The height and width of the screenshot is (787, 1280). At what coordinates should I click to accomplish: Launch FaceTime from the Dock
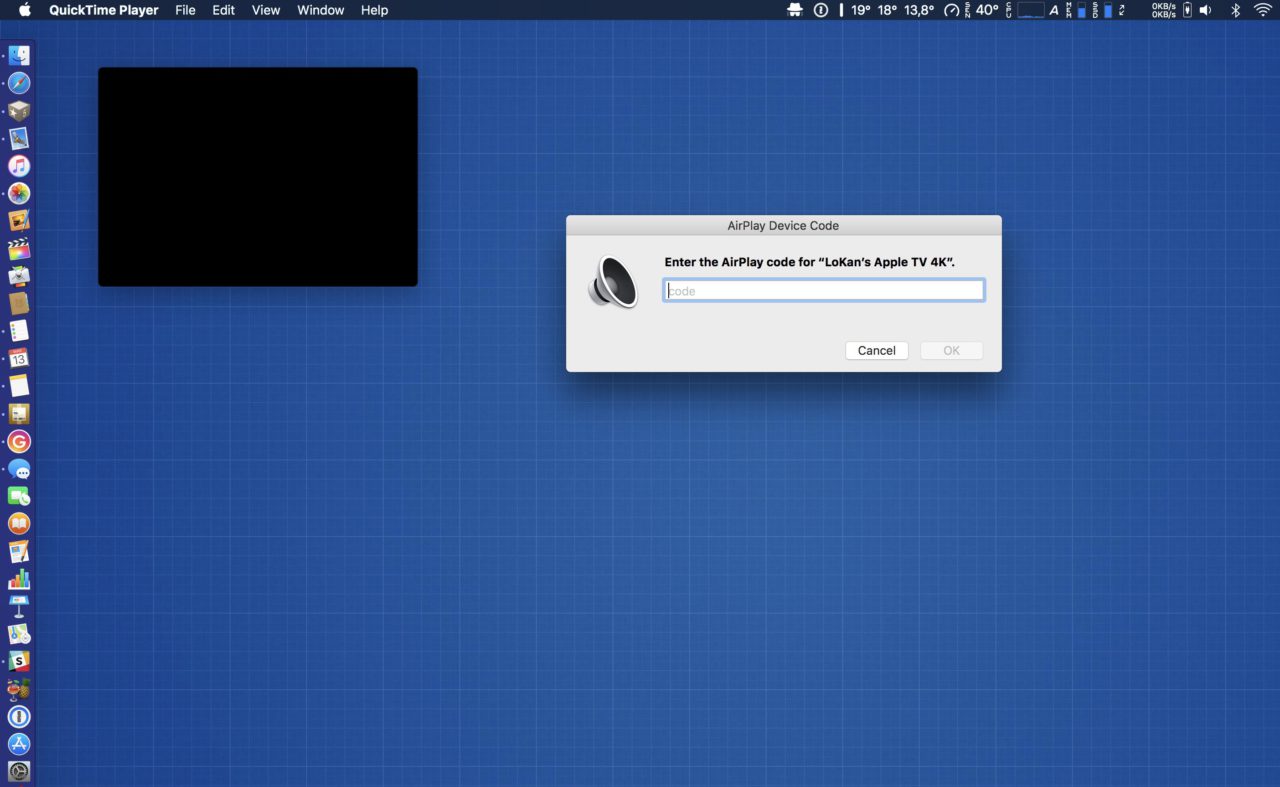tap(19, 496)
